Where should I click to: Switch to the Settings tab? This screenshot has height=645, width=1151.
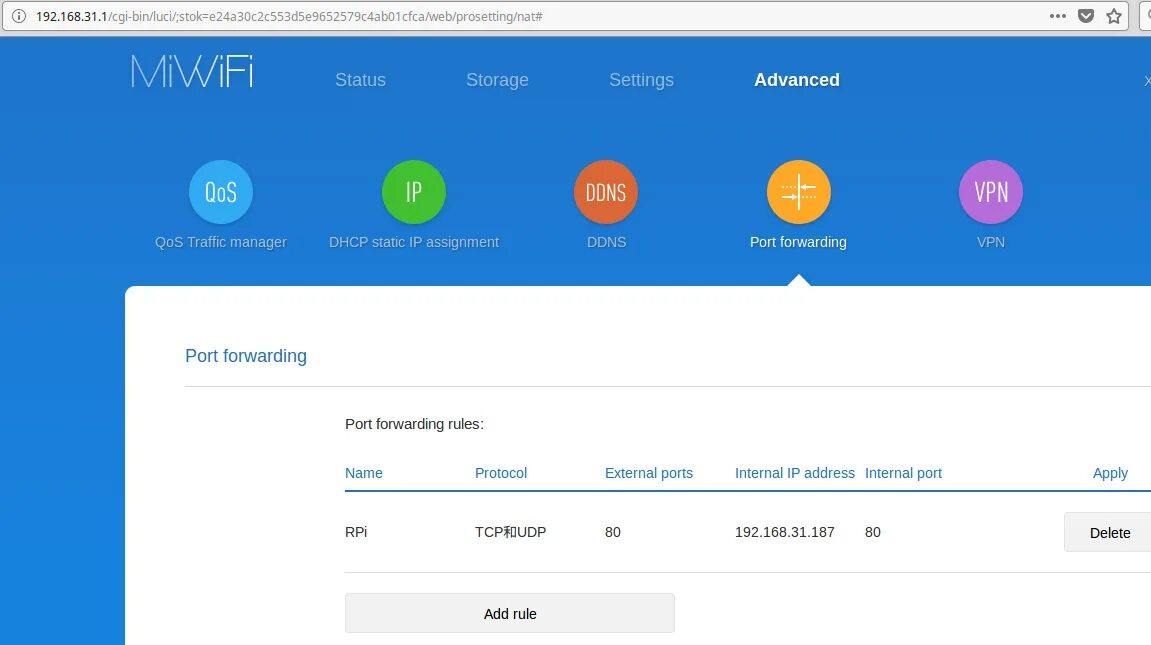pyautogui.click(x=642, y=80)
